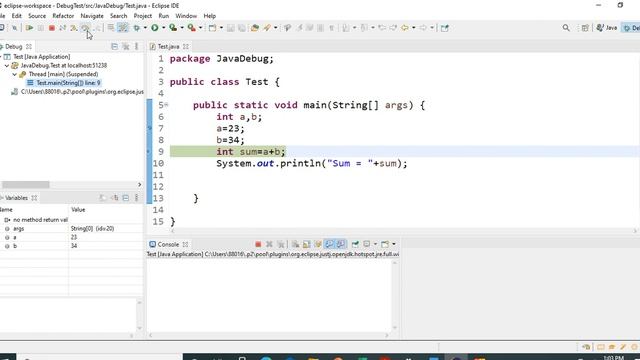Open the Refactor menu

tap(63, 16)
